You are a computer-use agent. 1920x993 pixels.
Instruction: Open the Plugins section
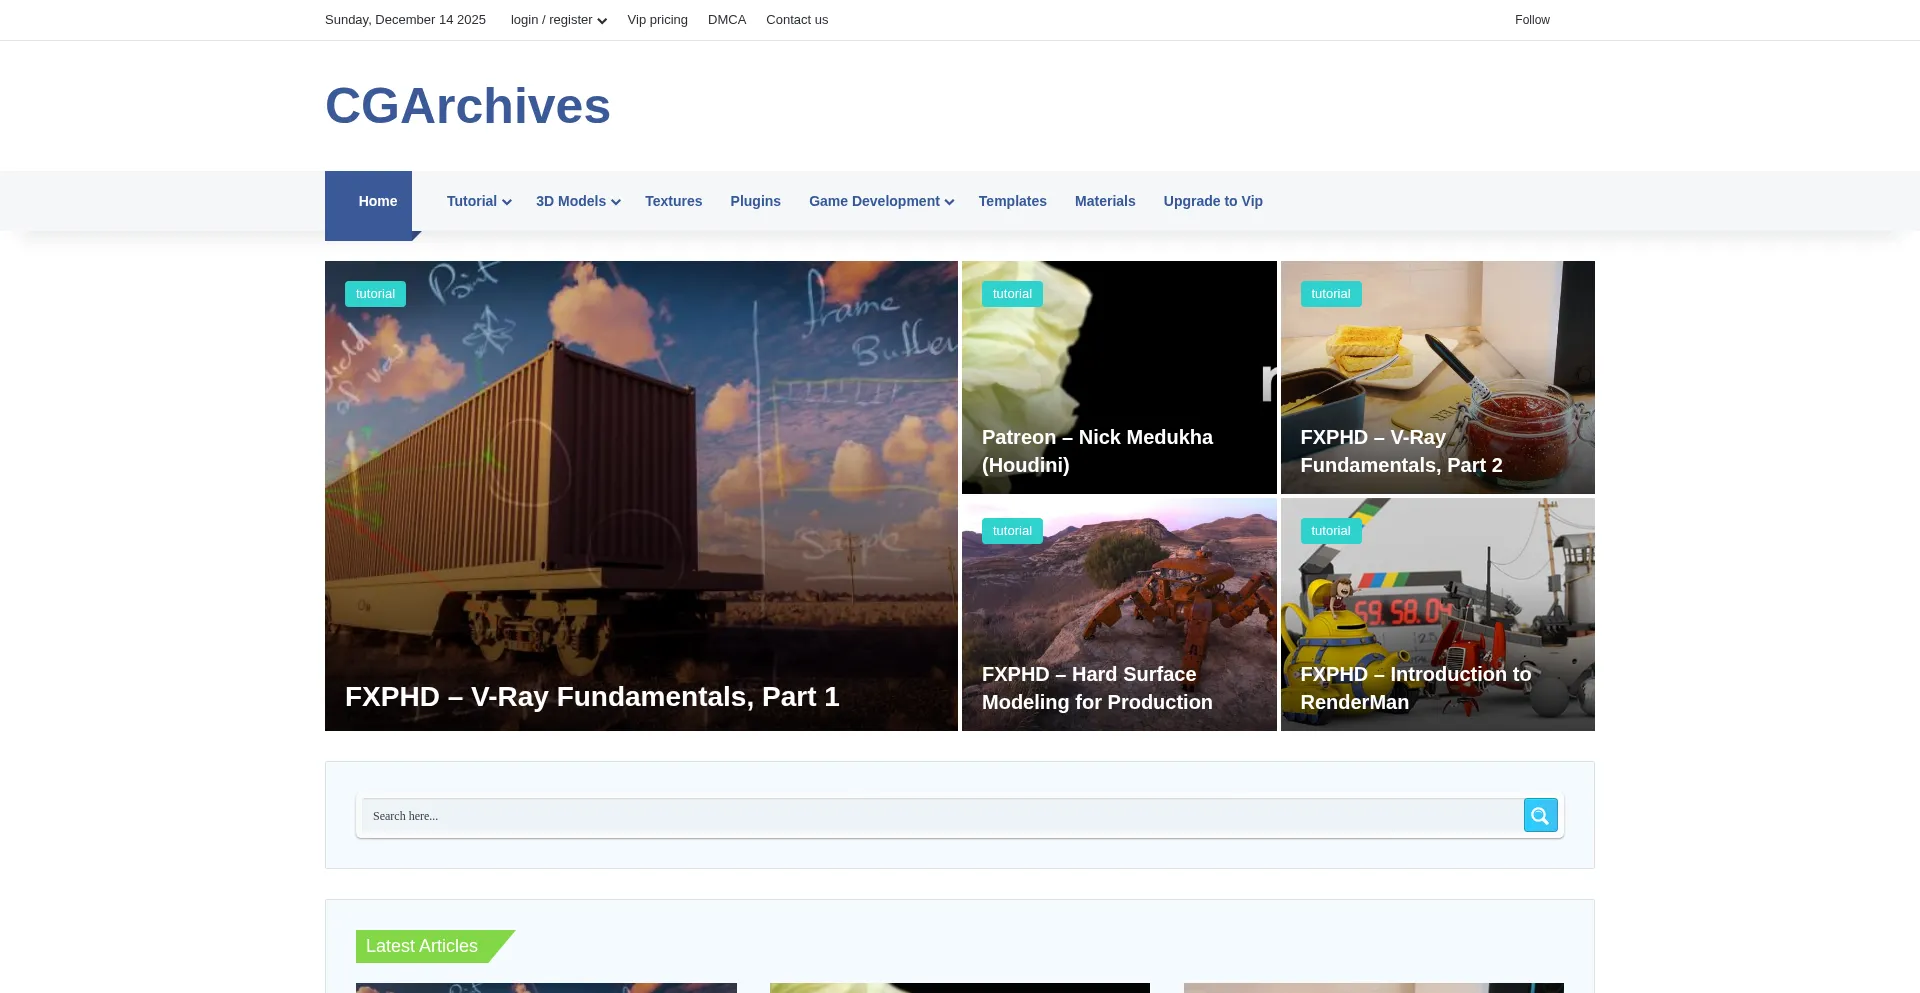(x=755, y=201)
